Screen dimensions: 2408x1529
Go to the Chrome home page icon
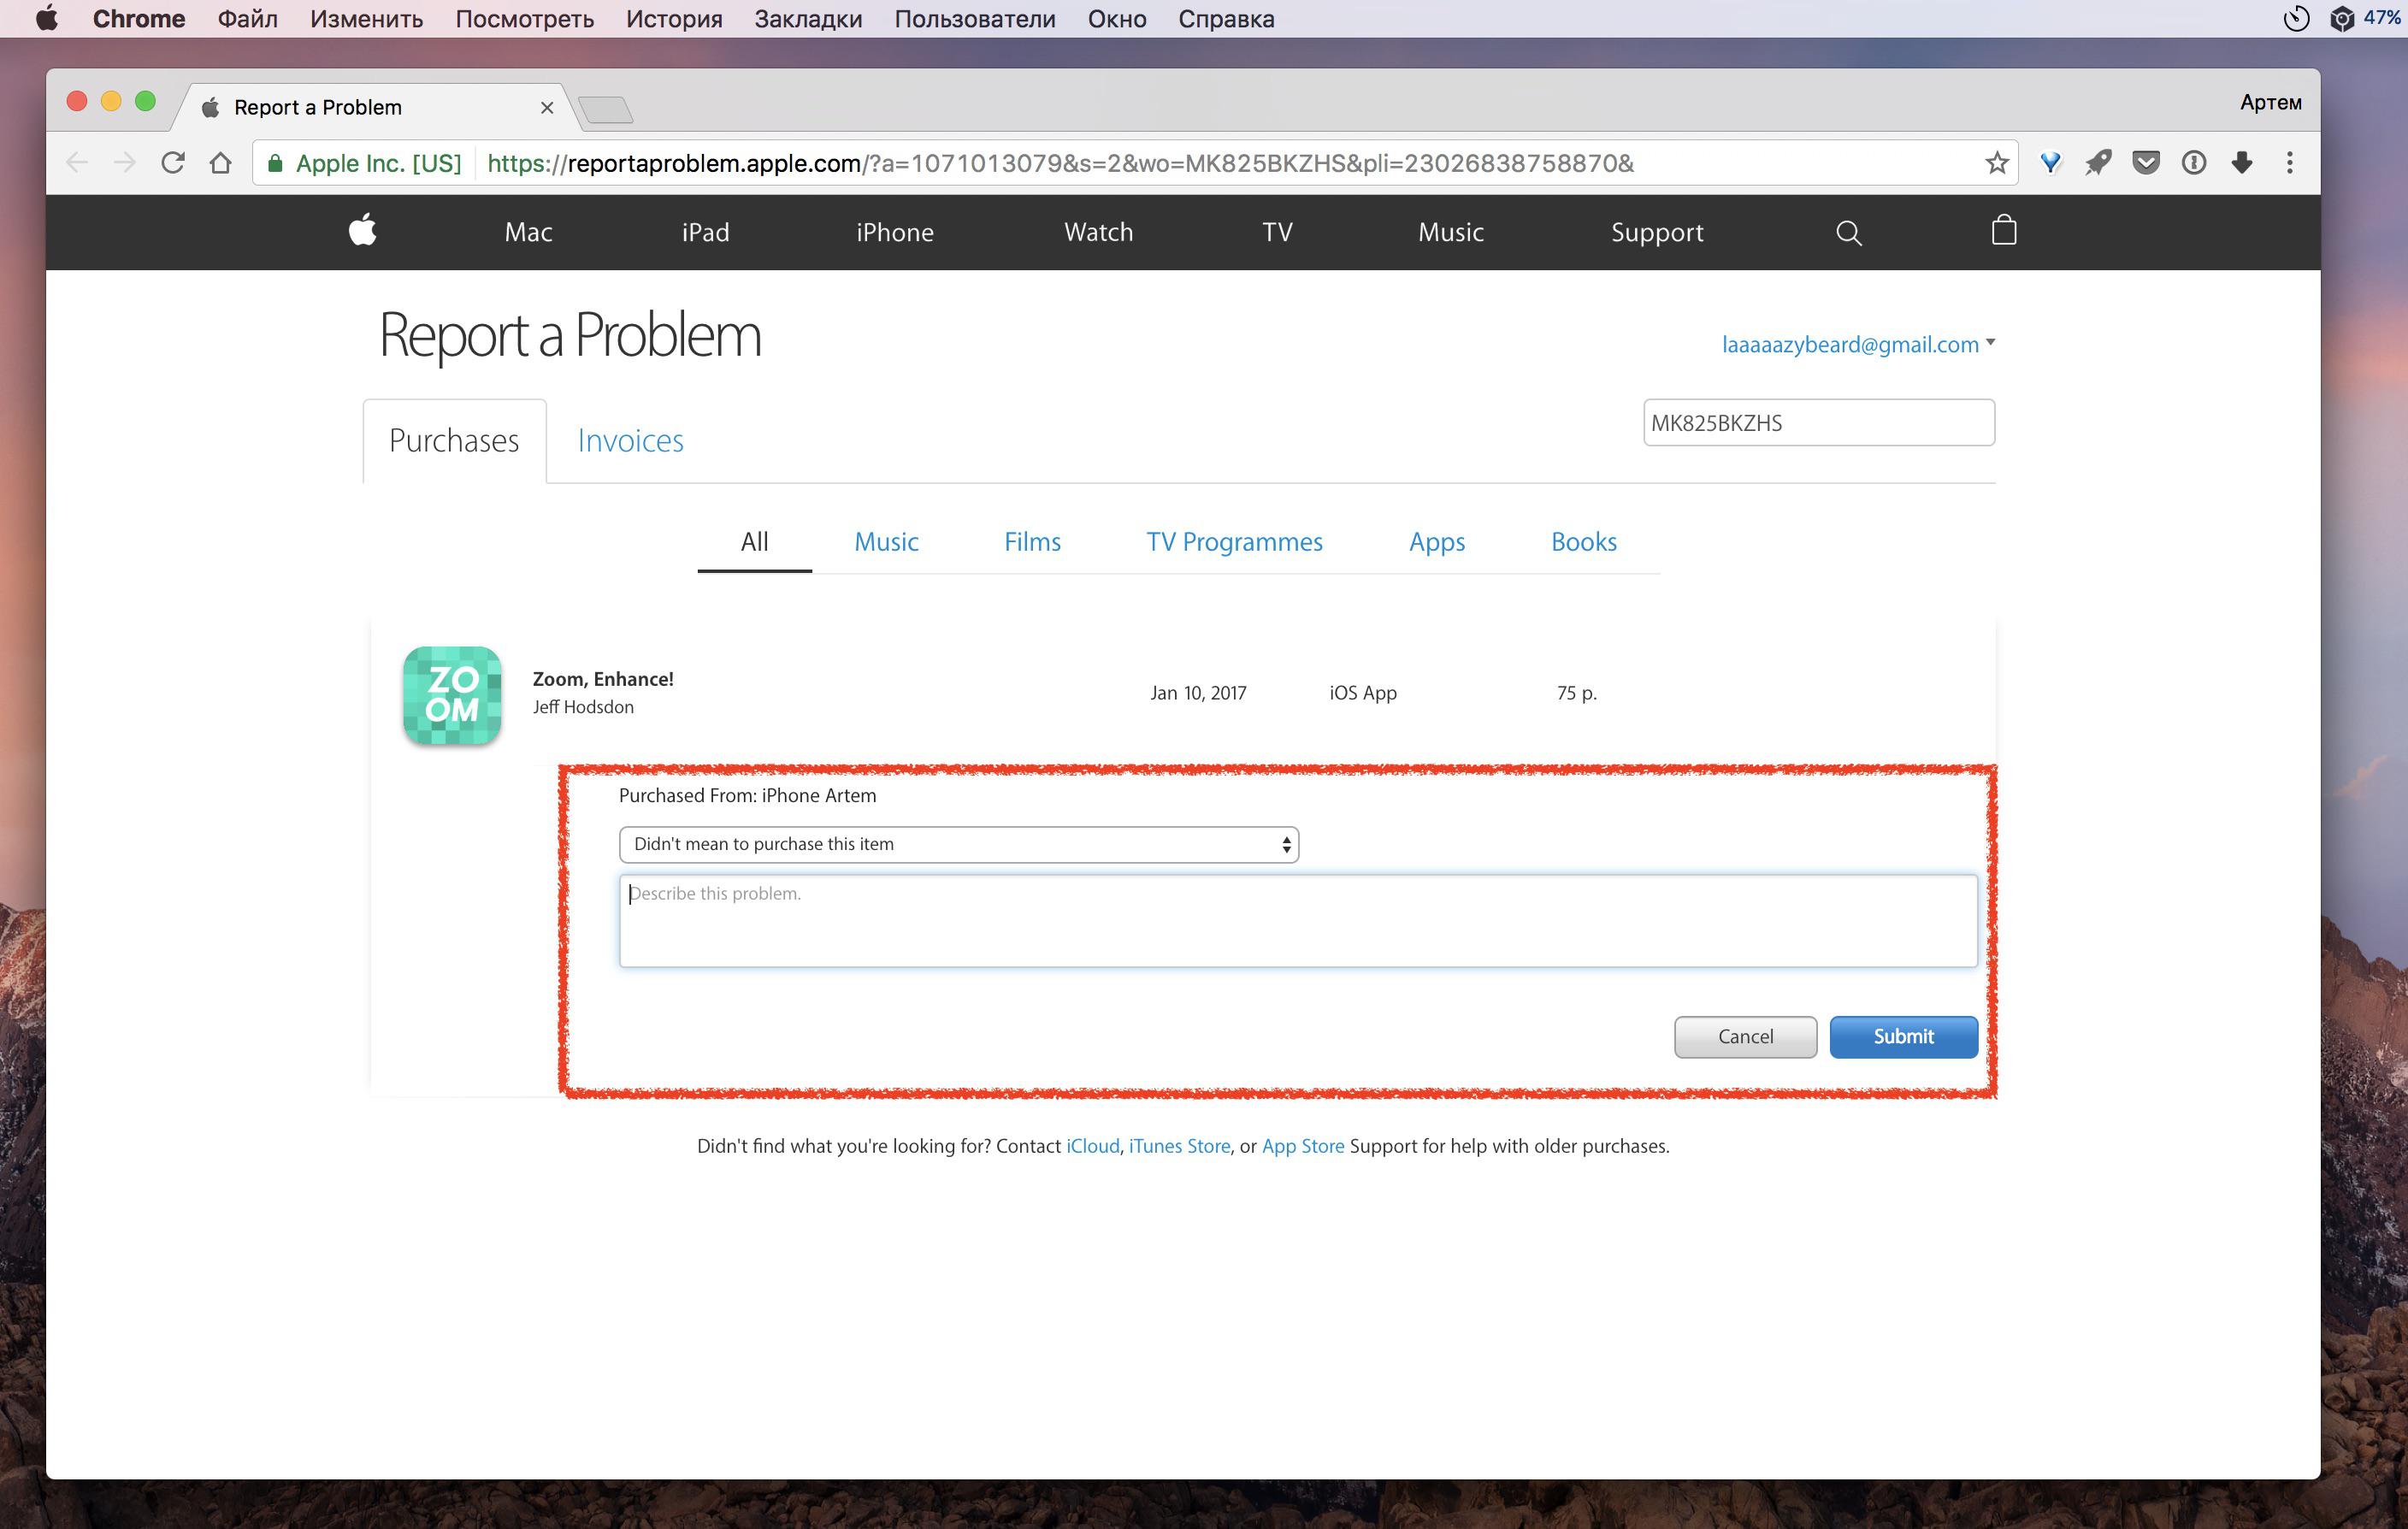coord(220,163)
